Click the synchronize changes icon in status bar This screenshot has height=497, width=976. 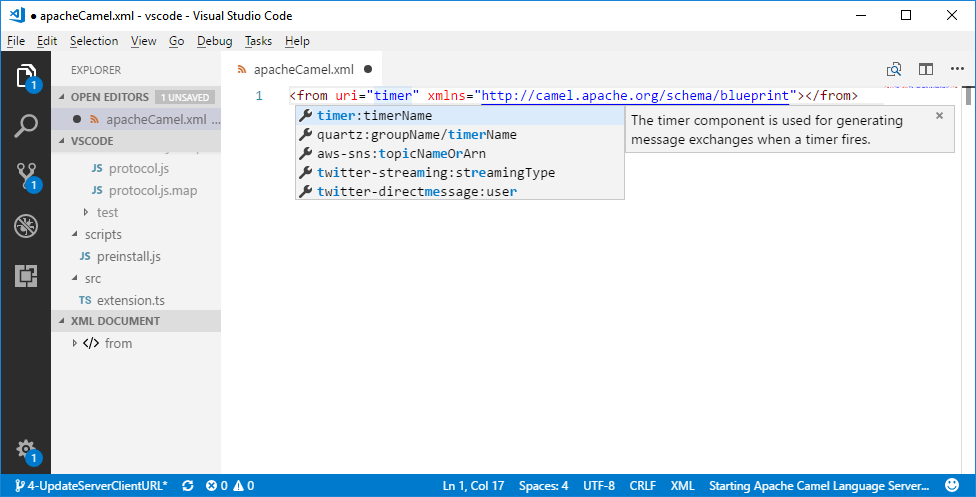pyautogui.click(x=187, y=486)
